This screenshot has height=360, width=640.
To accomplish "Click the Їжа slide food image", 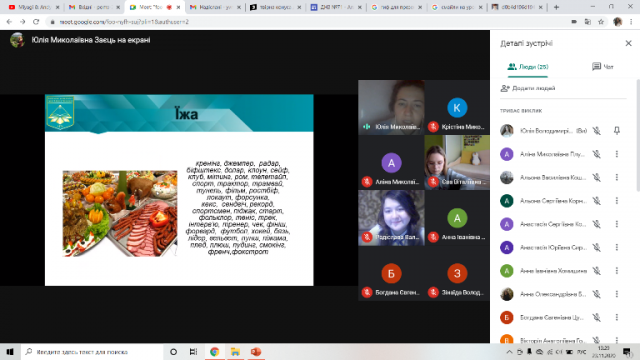I will [120, 213].
